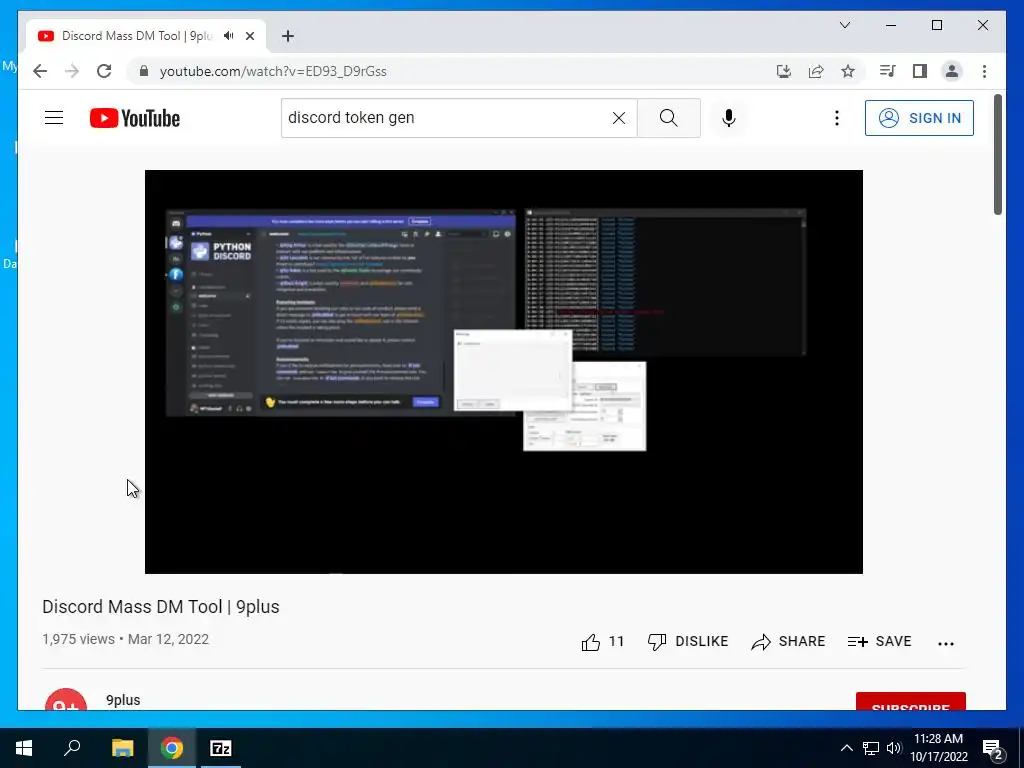Go to YouTube home via logo
The width and height of the screenshot is (1024, 768).
(x=135, y=118)
